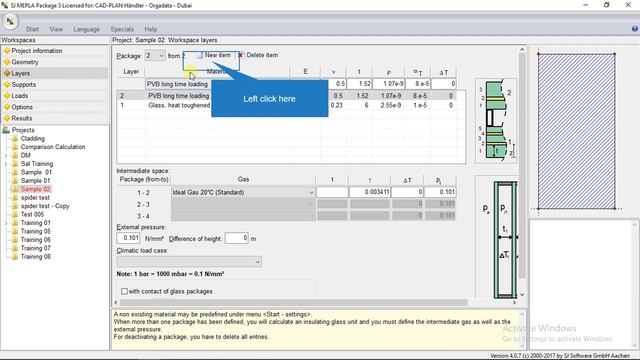Image resolution: width=640 pixels, height=360 pixels.
Task: Open the Cladding project folder
Action: click(x=33, y=138)
